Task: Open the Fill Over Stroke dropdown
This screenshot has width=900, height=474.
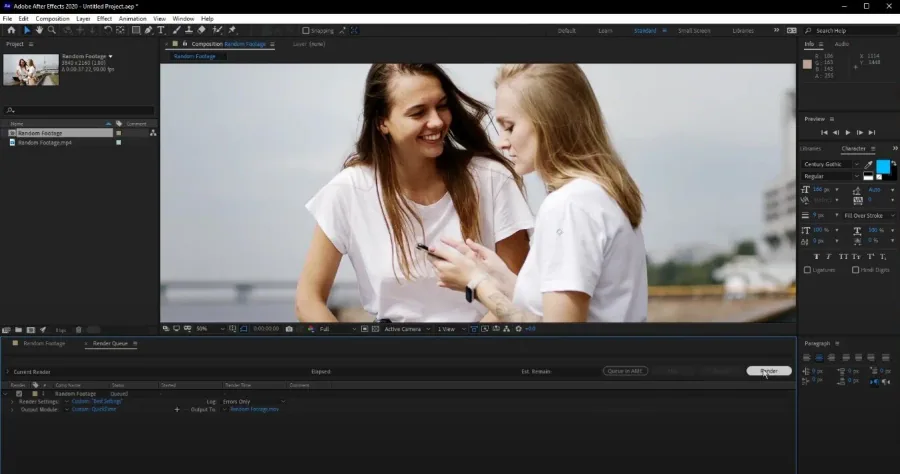Action: [x=869, y=216]
